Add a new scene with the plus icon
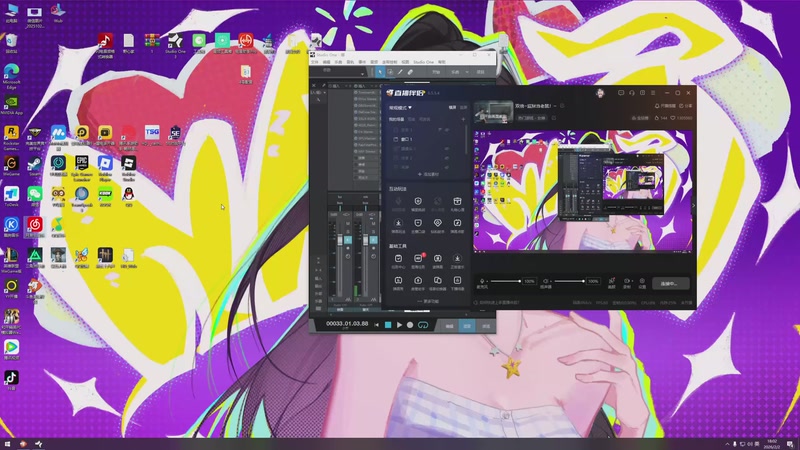Viewport: 800px width, 450px height. (x=463, y=119)
